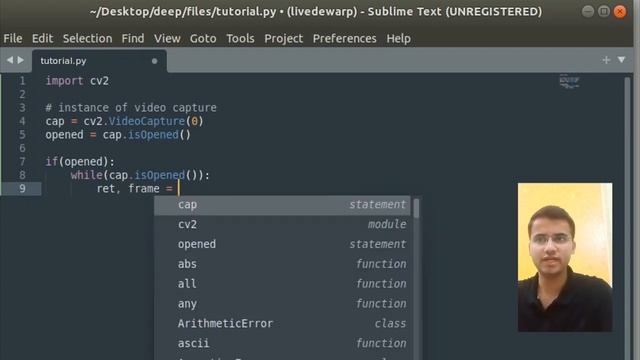Click the '# instance of video capture' comment
Image resolution: width=640 pixels, height=360 pixels.
131,108
